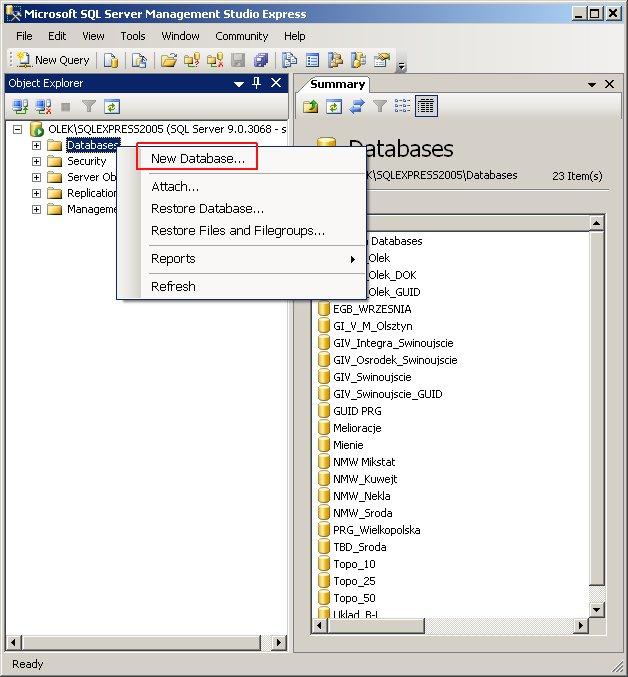The width and height of the screenshot is (628, 677).
Task: Click Summary list horizontal scroll right arrow
Action: point(581,625)
